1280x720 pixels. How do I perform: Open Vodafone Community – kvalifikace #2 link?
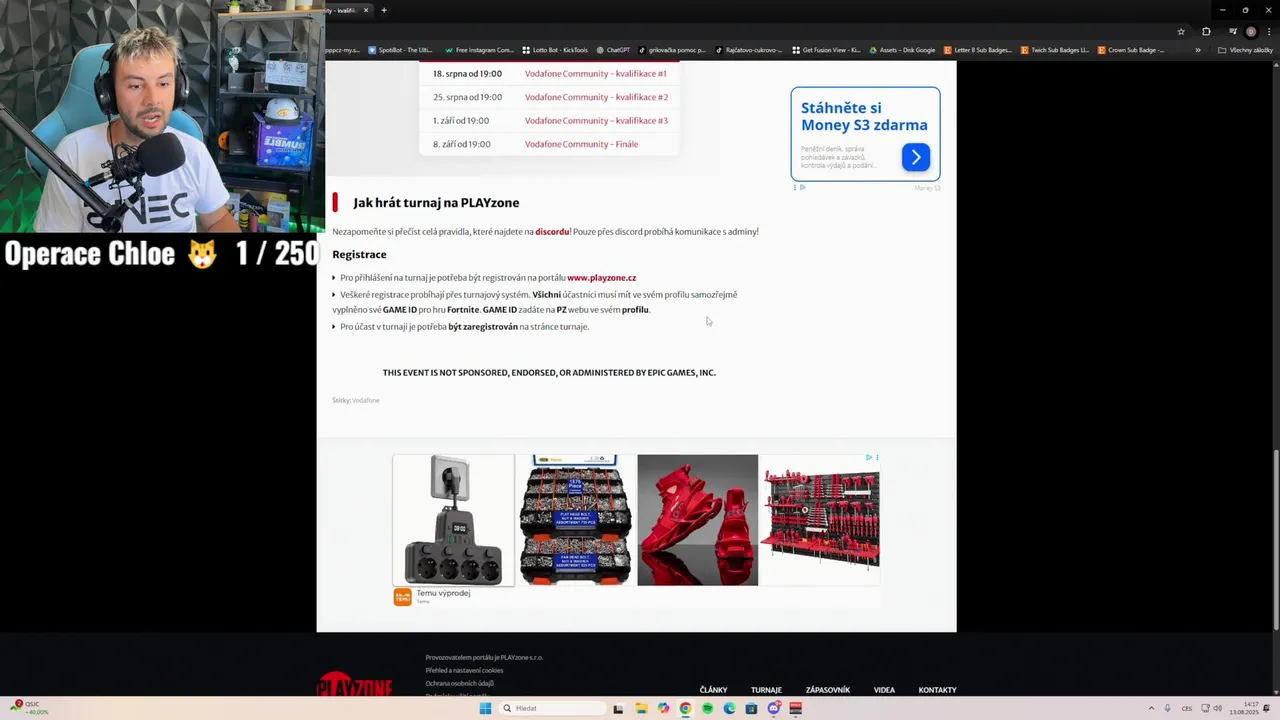pyautogui.click(x=596, y=97)
